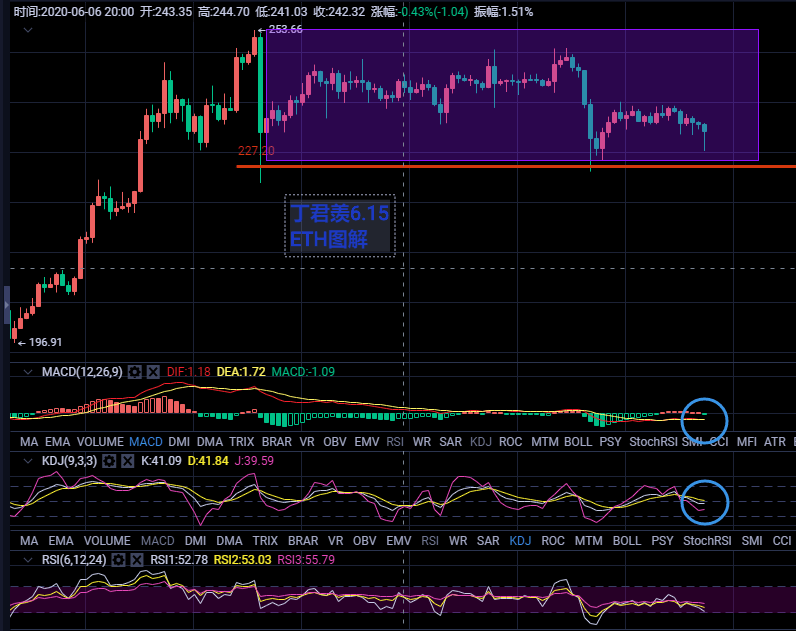Collapse the MACD panel using its chevron
The image size is (796, 631).
pyautogui.click(x=28, y=372)
